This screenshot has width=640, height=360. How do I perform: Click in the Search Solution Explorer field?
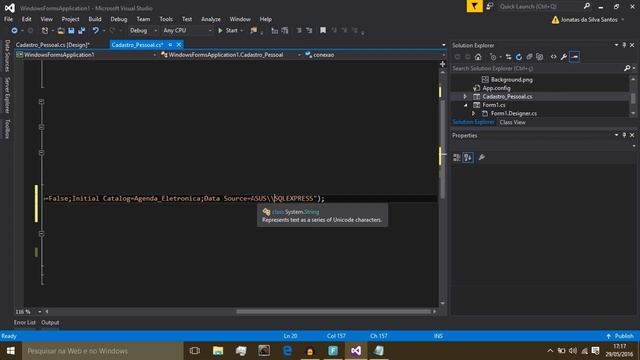point(537,69)
